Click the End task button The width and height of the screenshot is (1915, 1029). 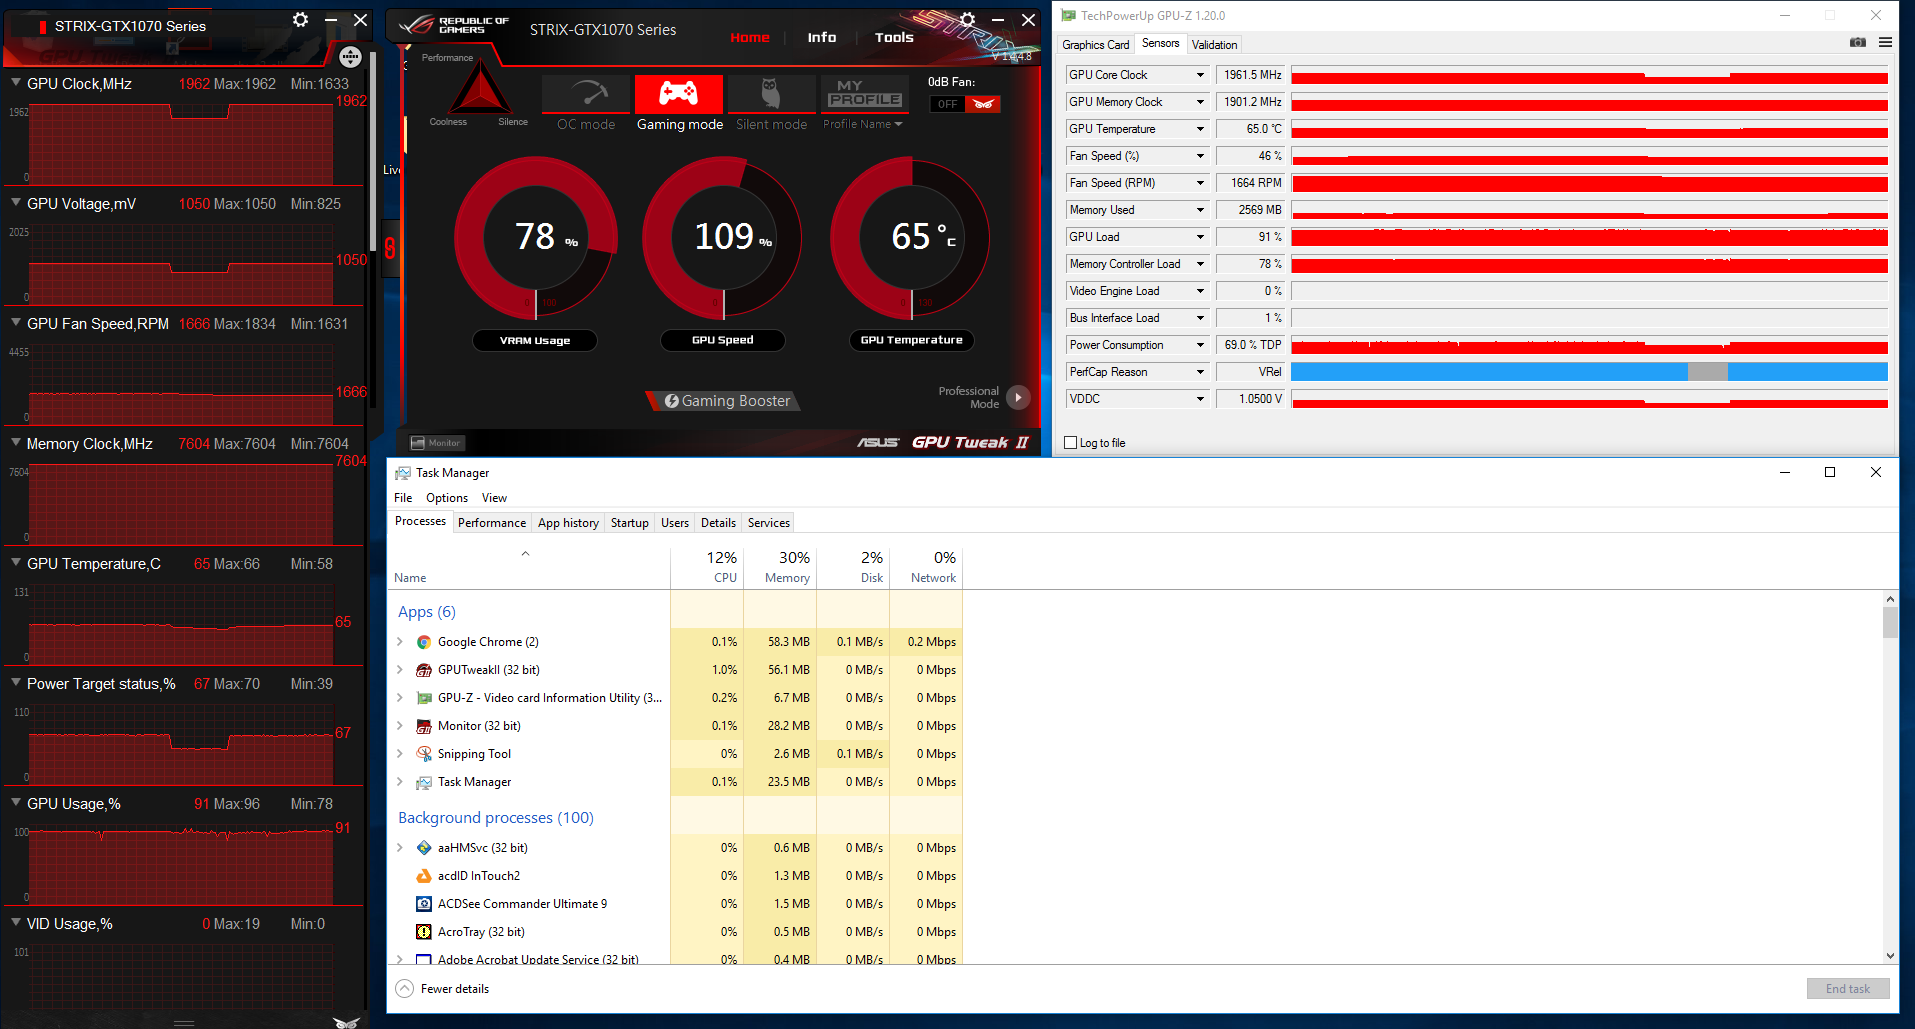click(x=1848, y=989)
